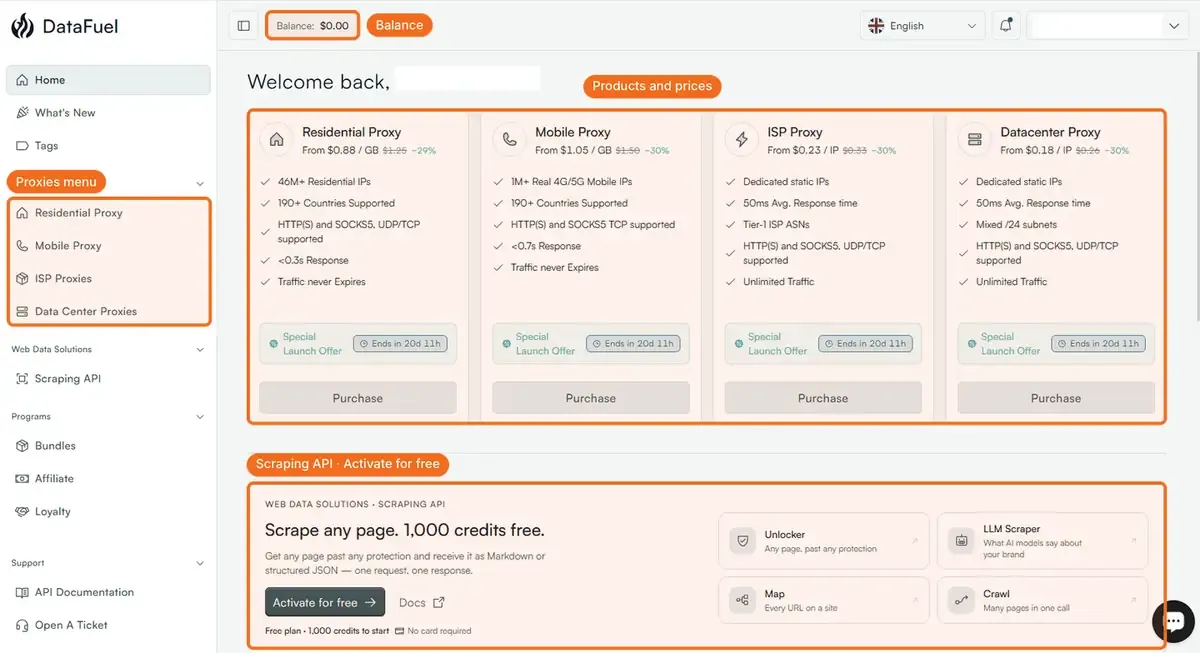Open Loyalty program page
Image resolution: width=1200 pixels, height=653 pixels.
[x=108, y=512]
